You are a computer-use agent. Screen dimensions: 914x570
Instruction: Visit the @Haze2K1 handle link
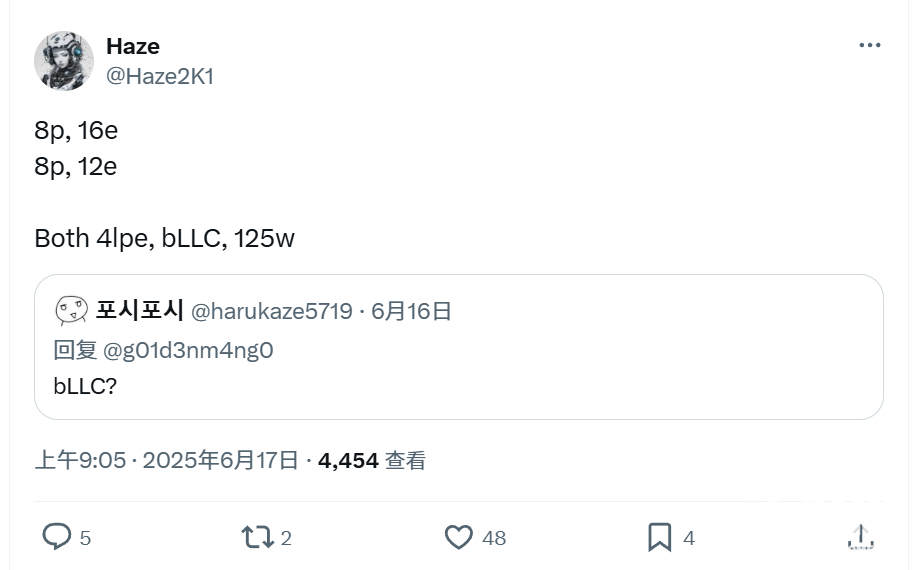click(x=160, y=76)
